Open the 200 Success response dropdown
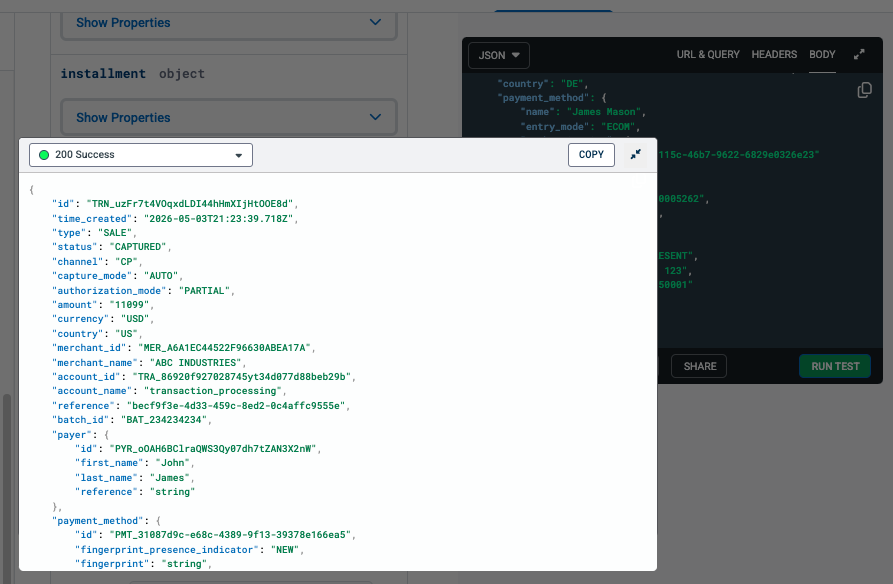The height and width of the screenshot is (584, 893). [x=141, y=155]
